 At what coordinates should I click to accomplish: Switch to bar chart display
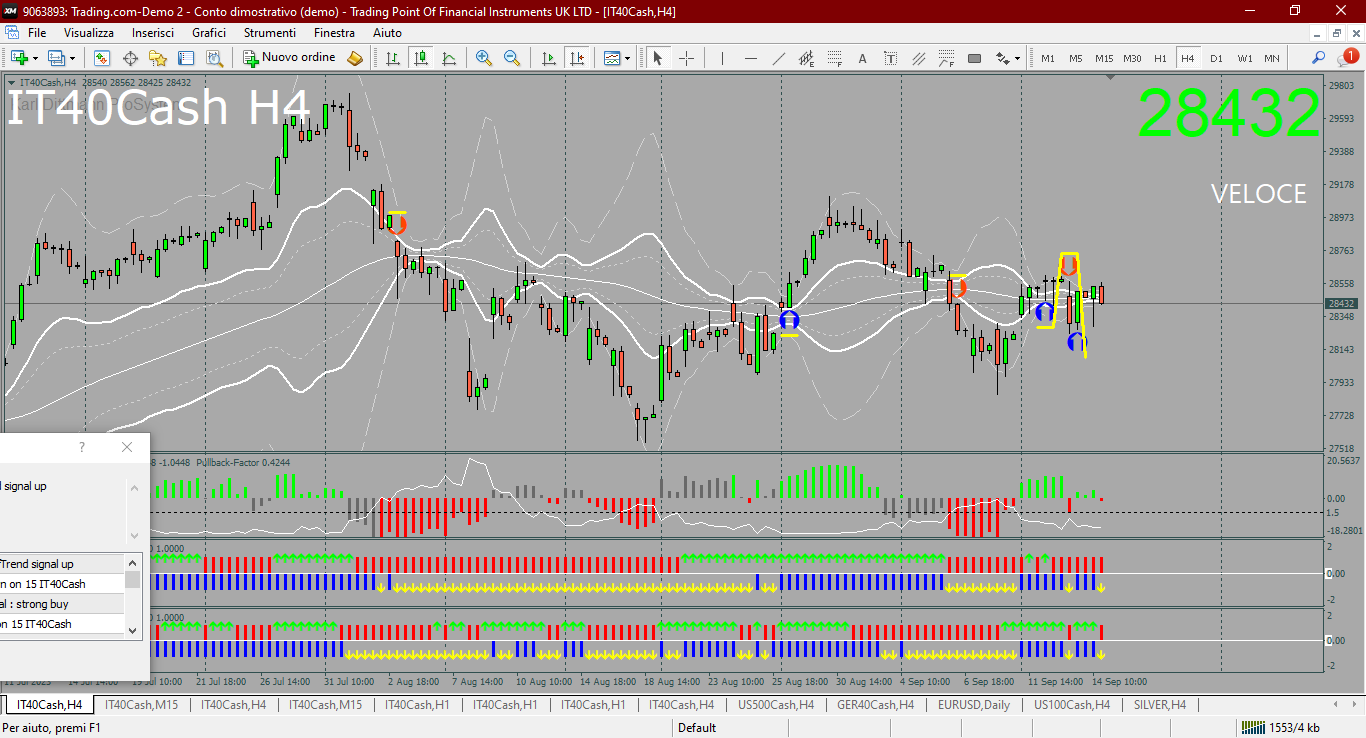pos(393,58)
